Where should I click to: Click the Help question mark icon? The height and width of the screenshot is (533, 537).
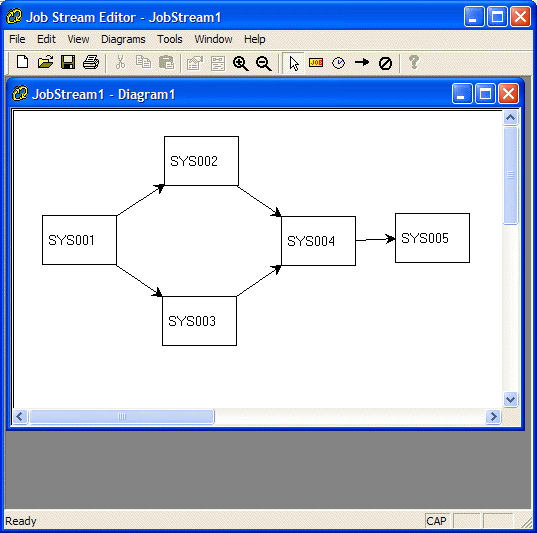pyautogui.click(x=414, y=63)
